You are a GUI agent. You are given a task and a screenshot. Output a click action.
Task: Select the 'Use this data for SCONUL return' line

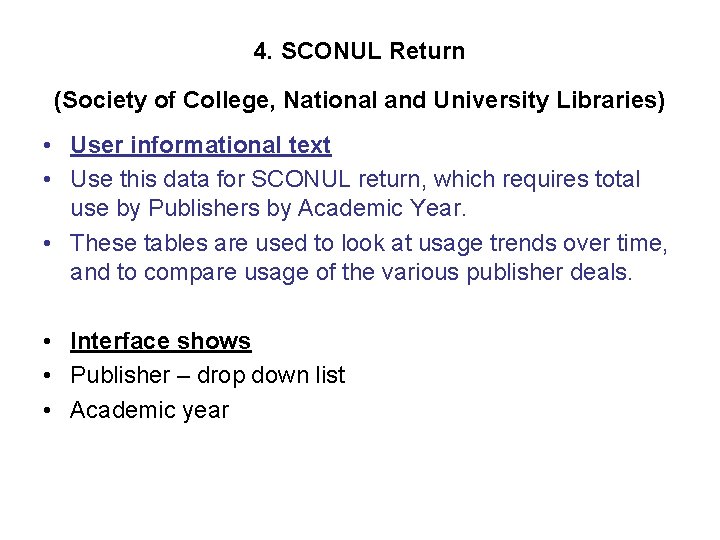[355, 179]
